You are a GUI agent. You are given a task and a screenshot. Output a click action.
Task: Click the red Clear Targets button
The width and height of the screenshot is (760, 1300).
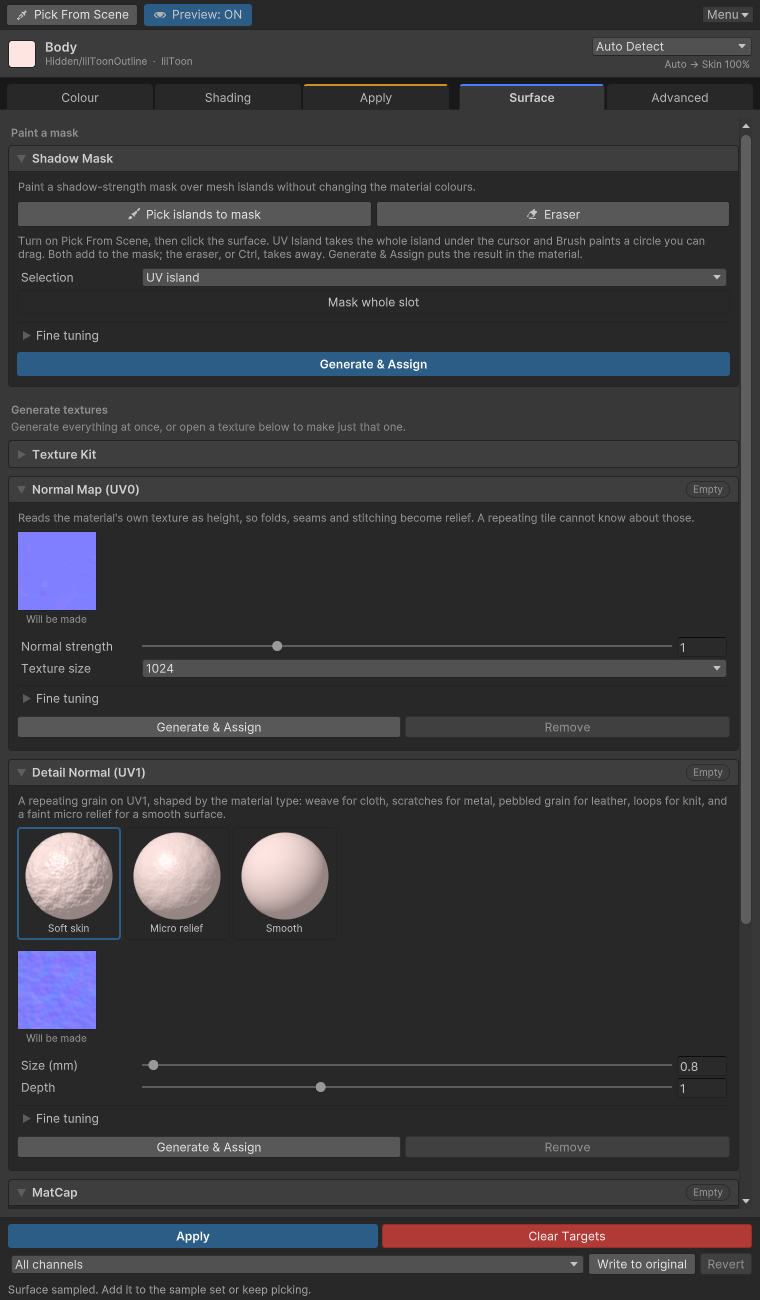click(567, 1236)
